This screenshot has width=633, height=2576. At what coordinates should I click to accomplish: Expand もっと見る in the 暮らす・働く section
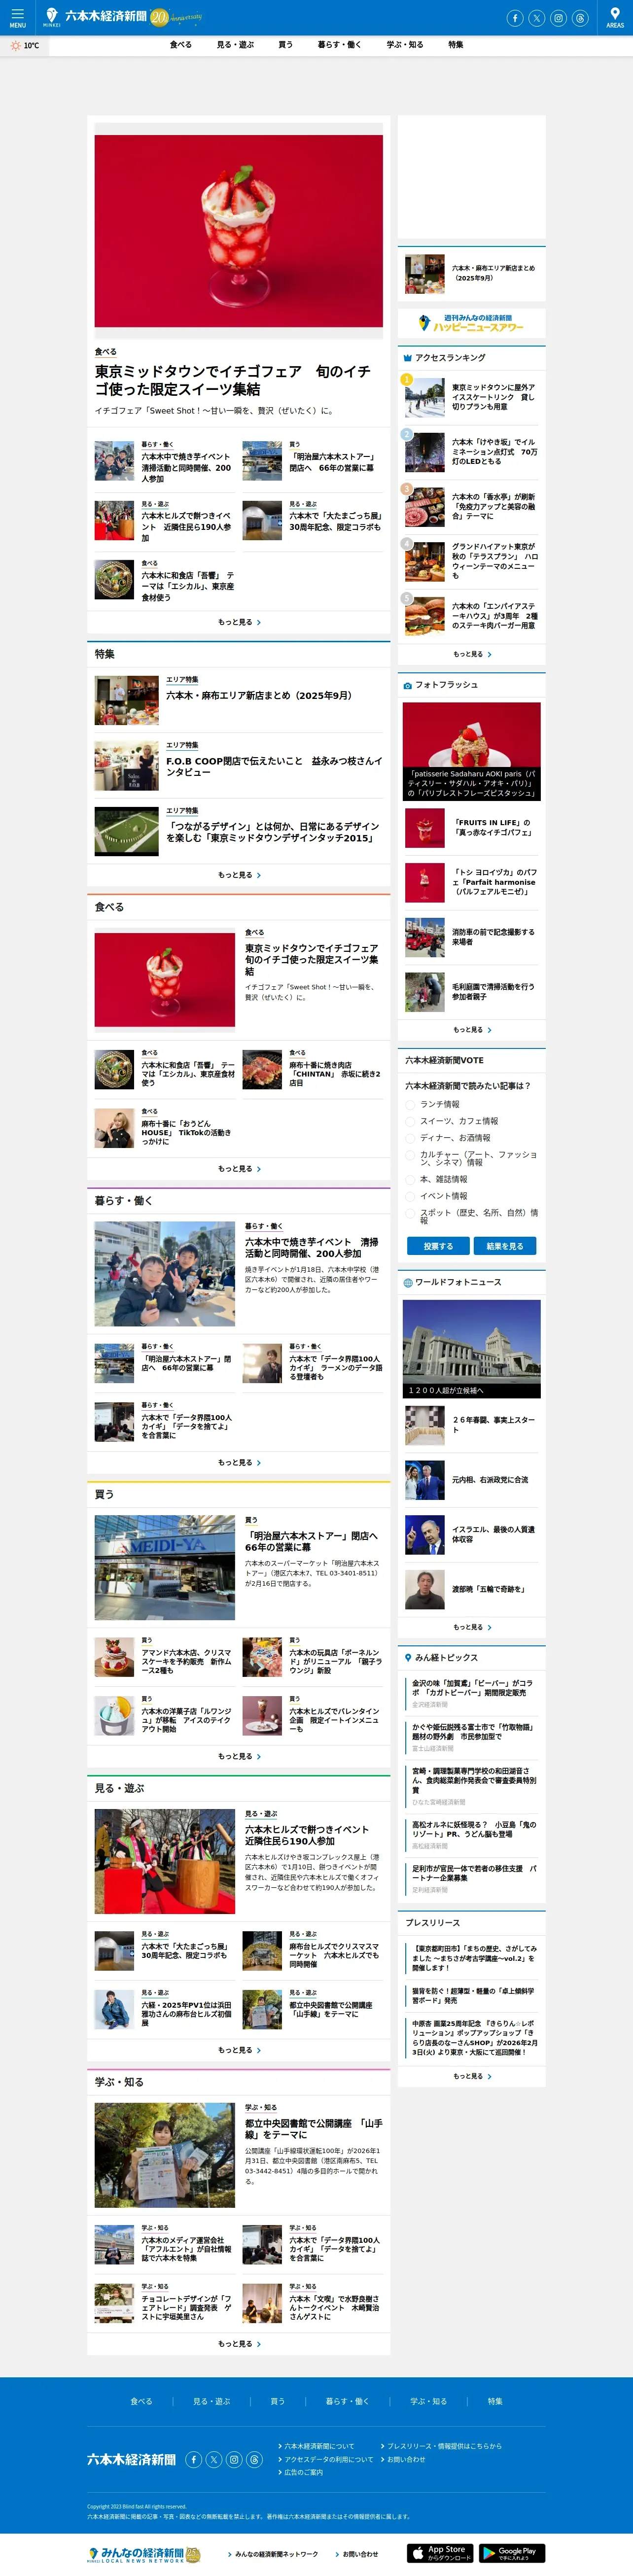pos(239,1463)
